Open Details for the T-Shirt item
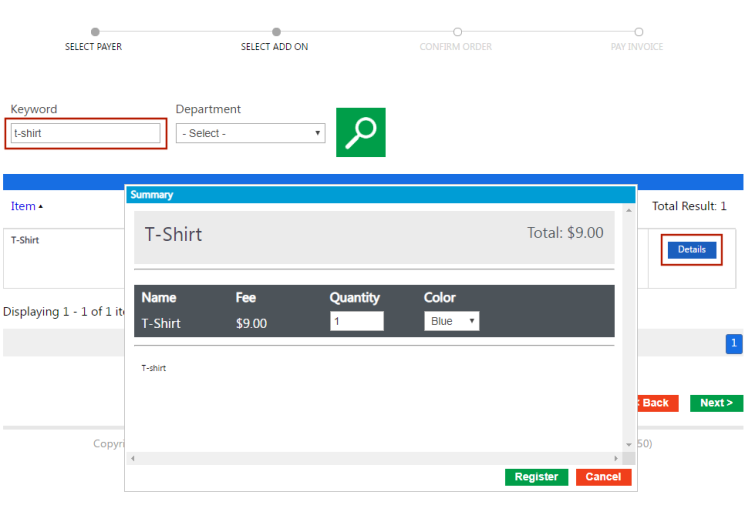The height and width of the screenshot is (505, 745). [x=691, y=250]
